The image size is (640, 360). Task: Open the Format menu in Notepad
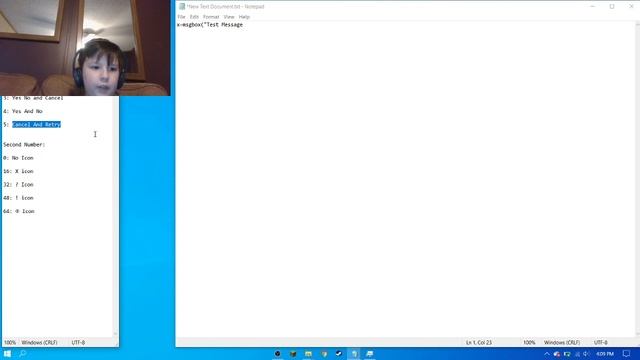click(211, 17)
